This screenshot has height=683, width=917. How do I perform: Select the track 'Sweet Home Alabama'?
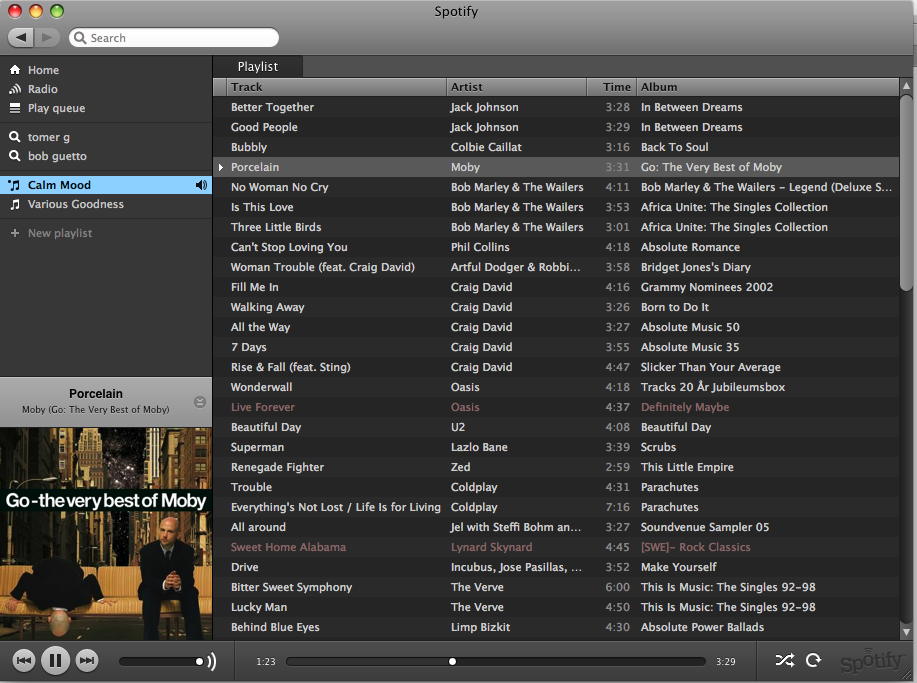tap(288, 547)
